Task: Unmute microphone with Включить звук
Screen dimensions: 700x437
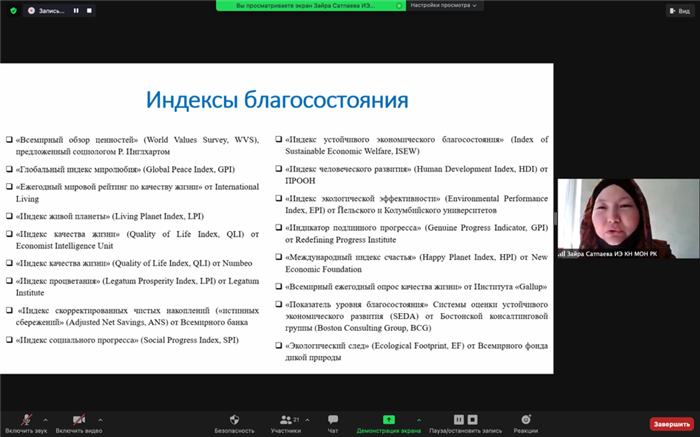Action: 23,420
